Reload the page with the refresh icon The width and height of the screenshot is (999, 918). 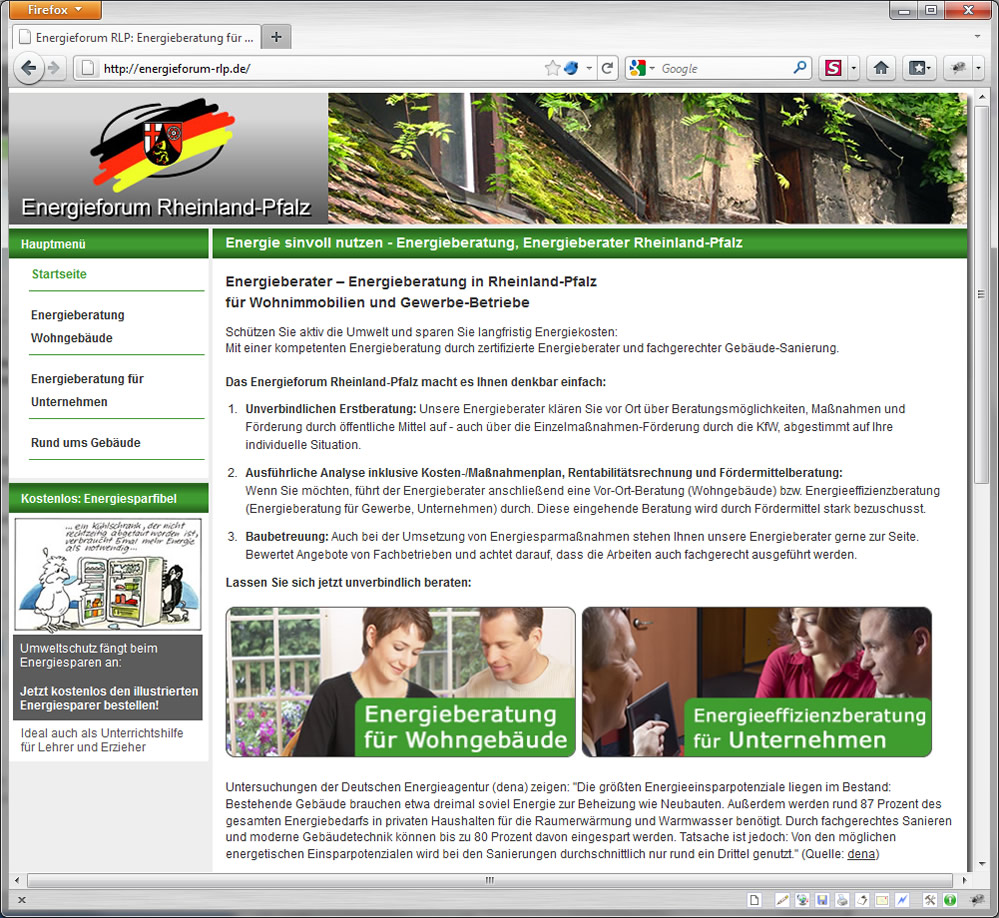607,68
